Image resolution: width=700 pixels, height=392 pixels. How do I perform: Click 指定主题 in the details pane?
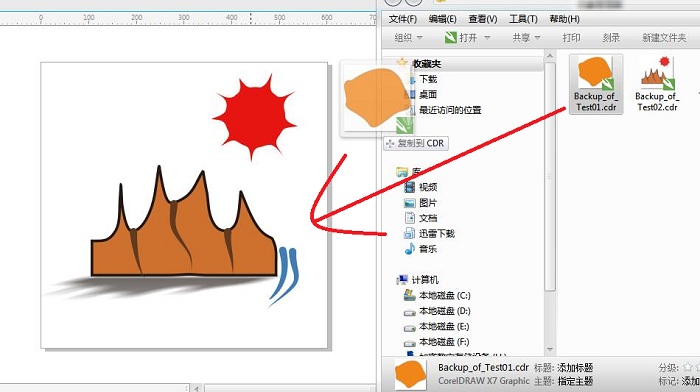(x=575, y=381)
